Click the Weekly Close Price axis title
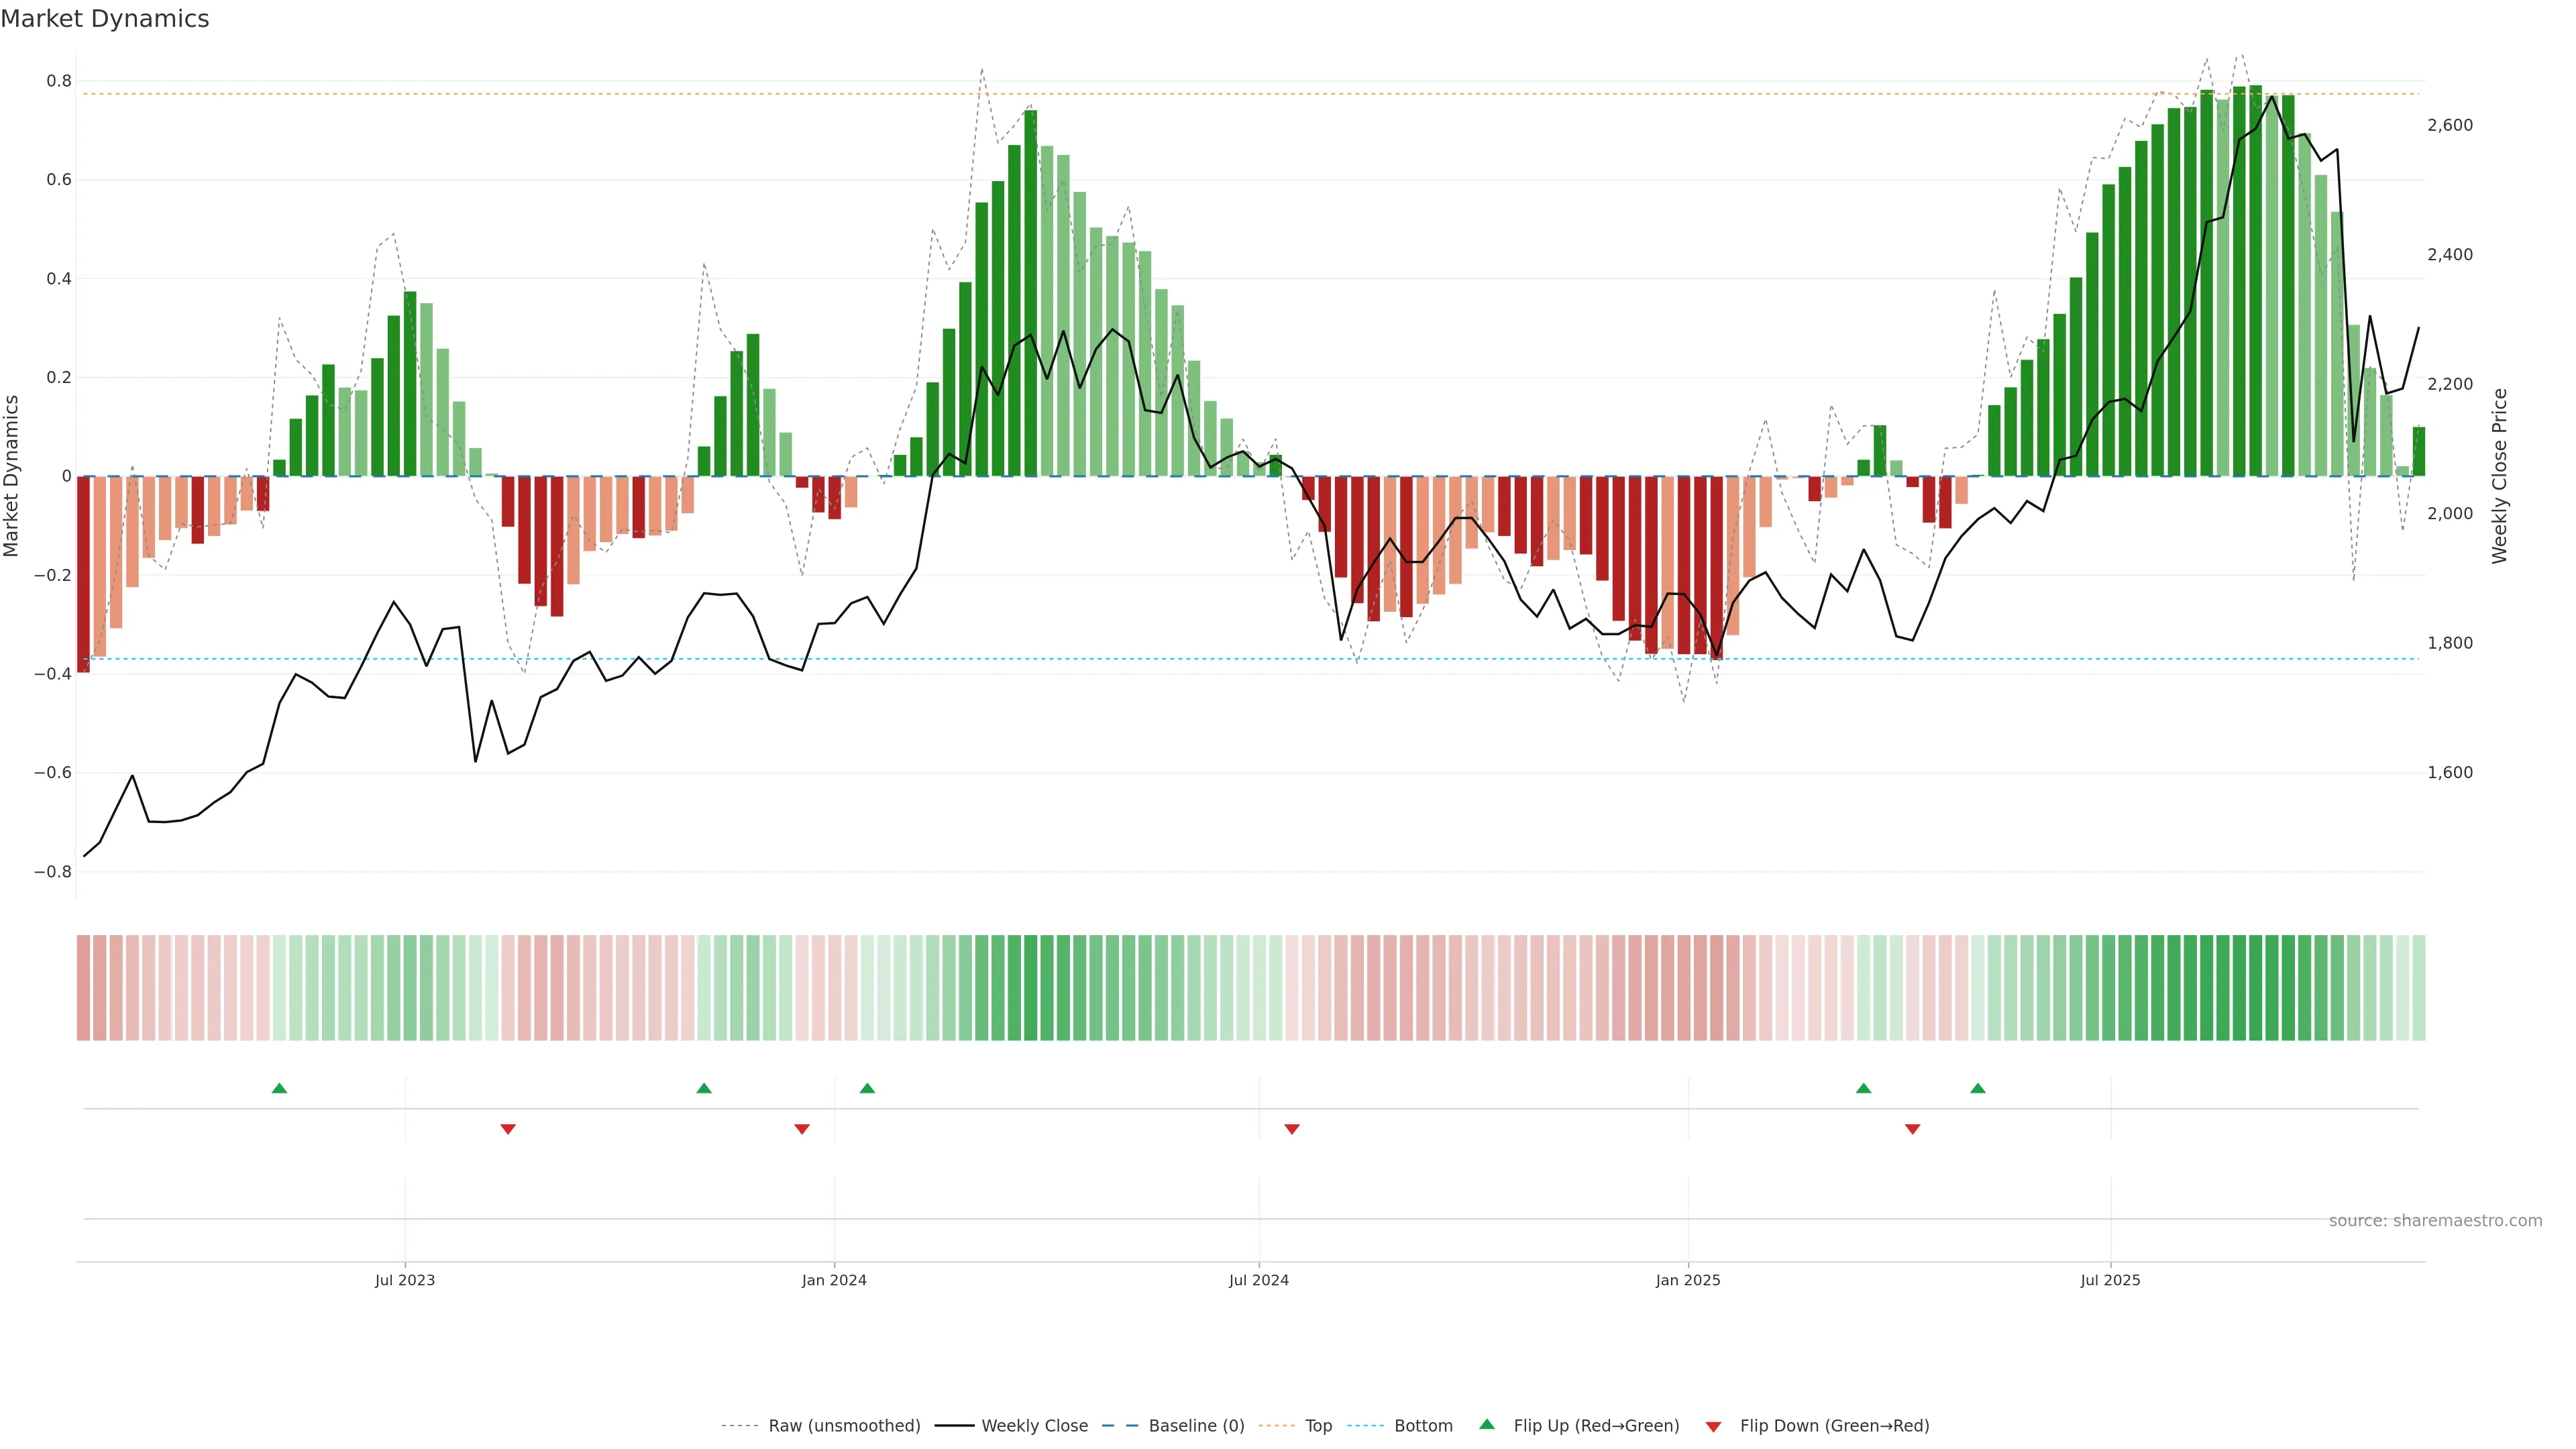Image resolution: width=2576 pixels, height=1449 pixels. pos(2499,476)
